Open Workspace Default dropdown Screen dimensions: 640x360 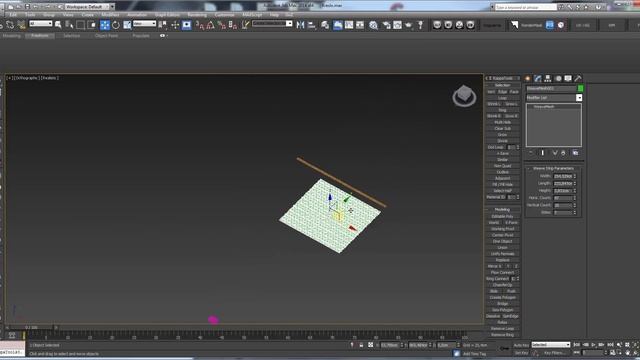coord(90,7)
